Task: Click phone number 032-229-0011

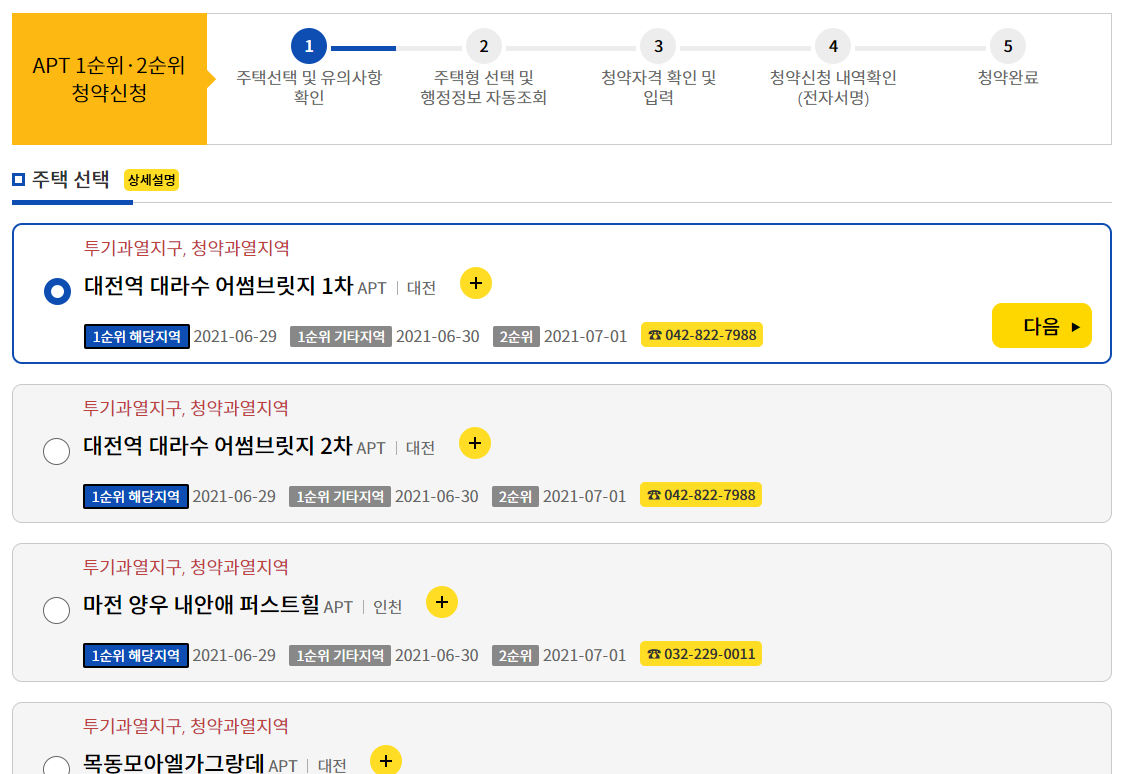Action: click(701, 654)
